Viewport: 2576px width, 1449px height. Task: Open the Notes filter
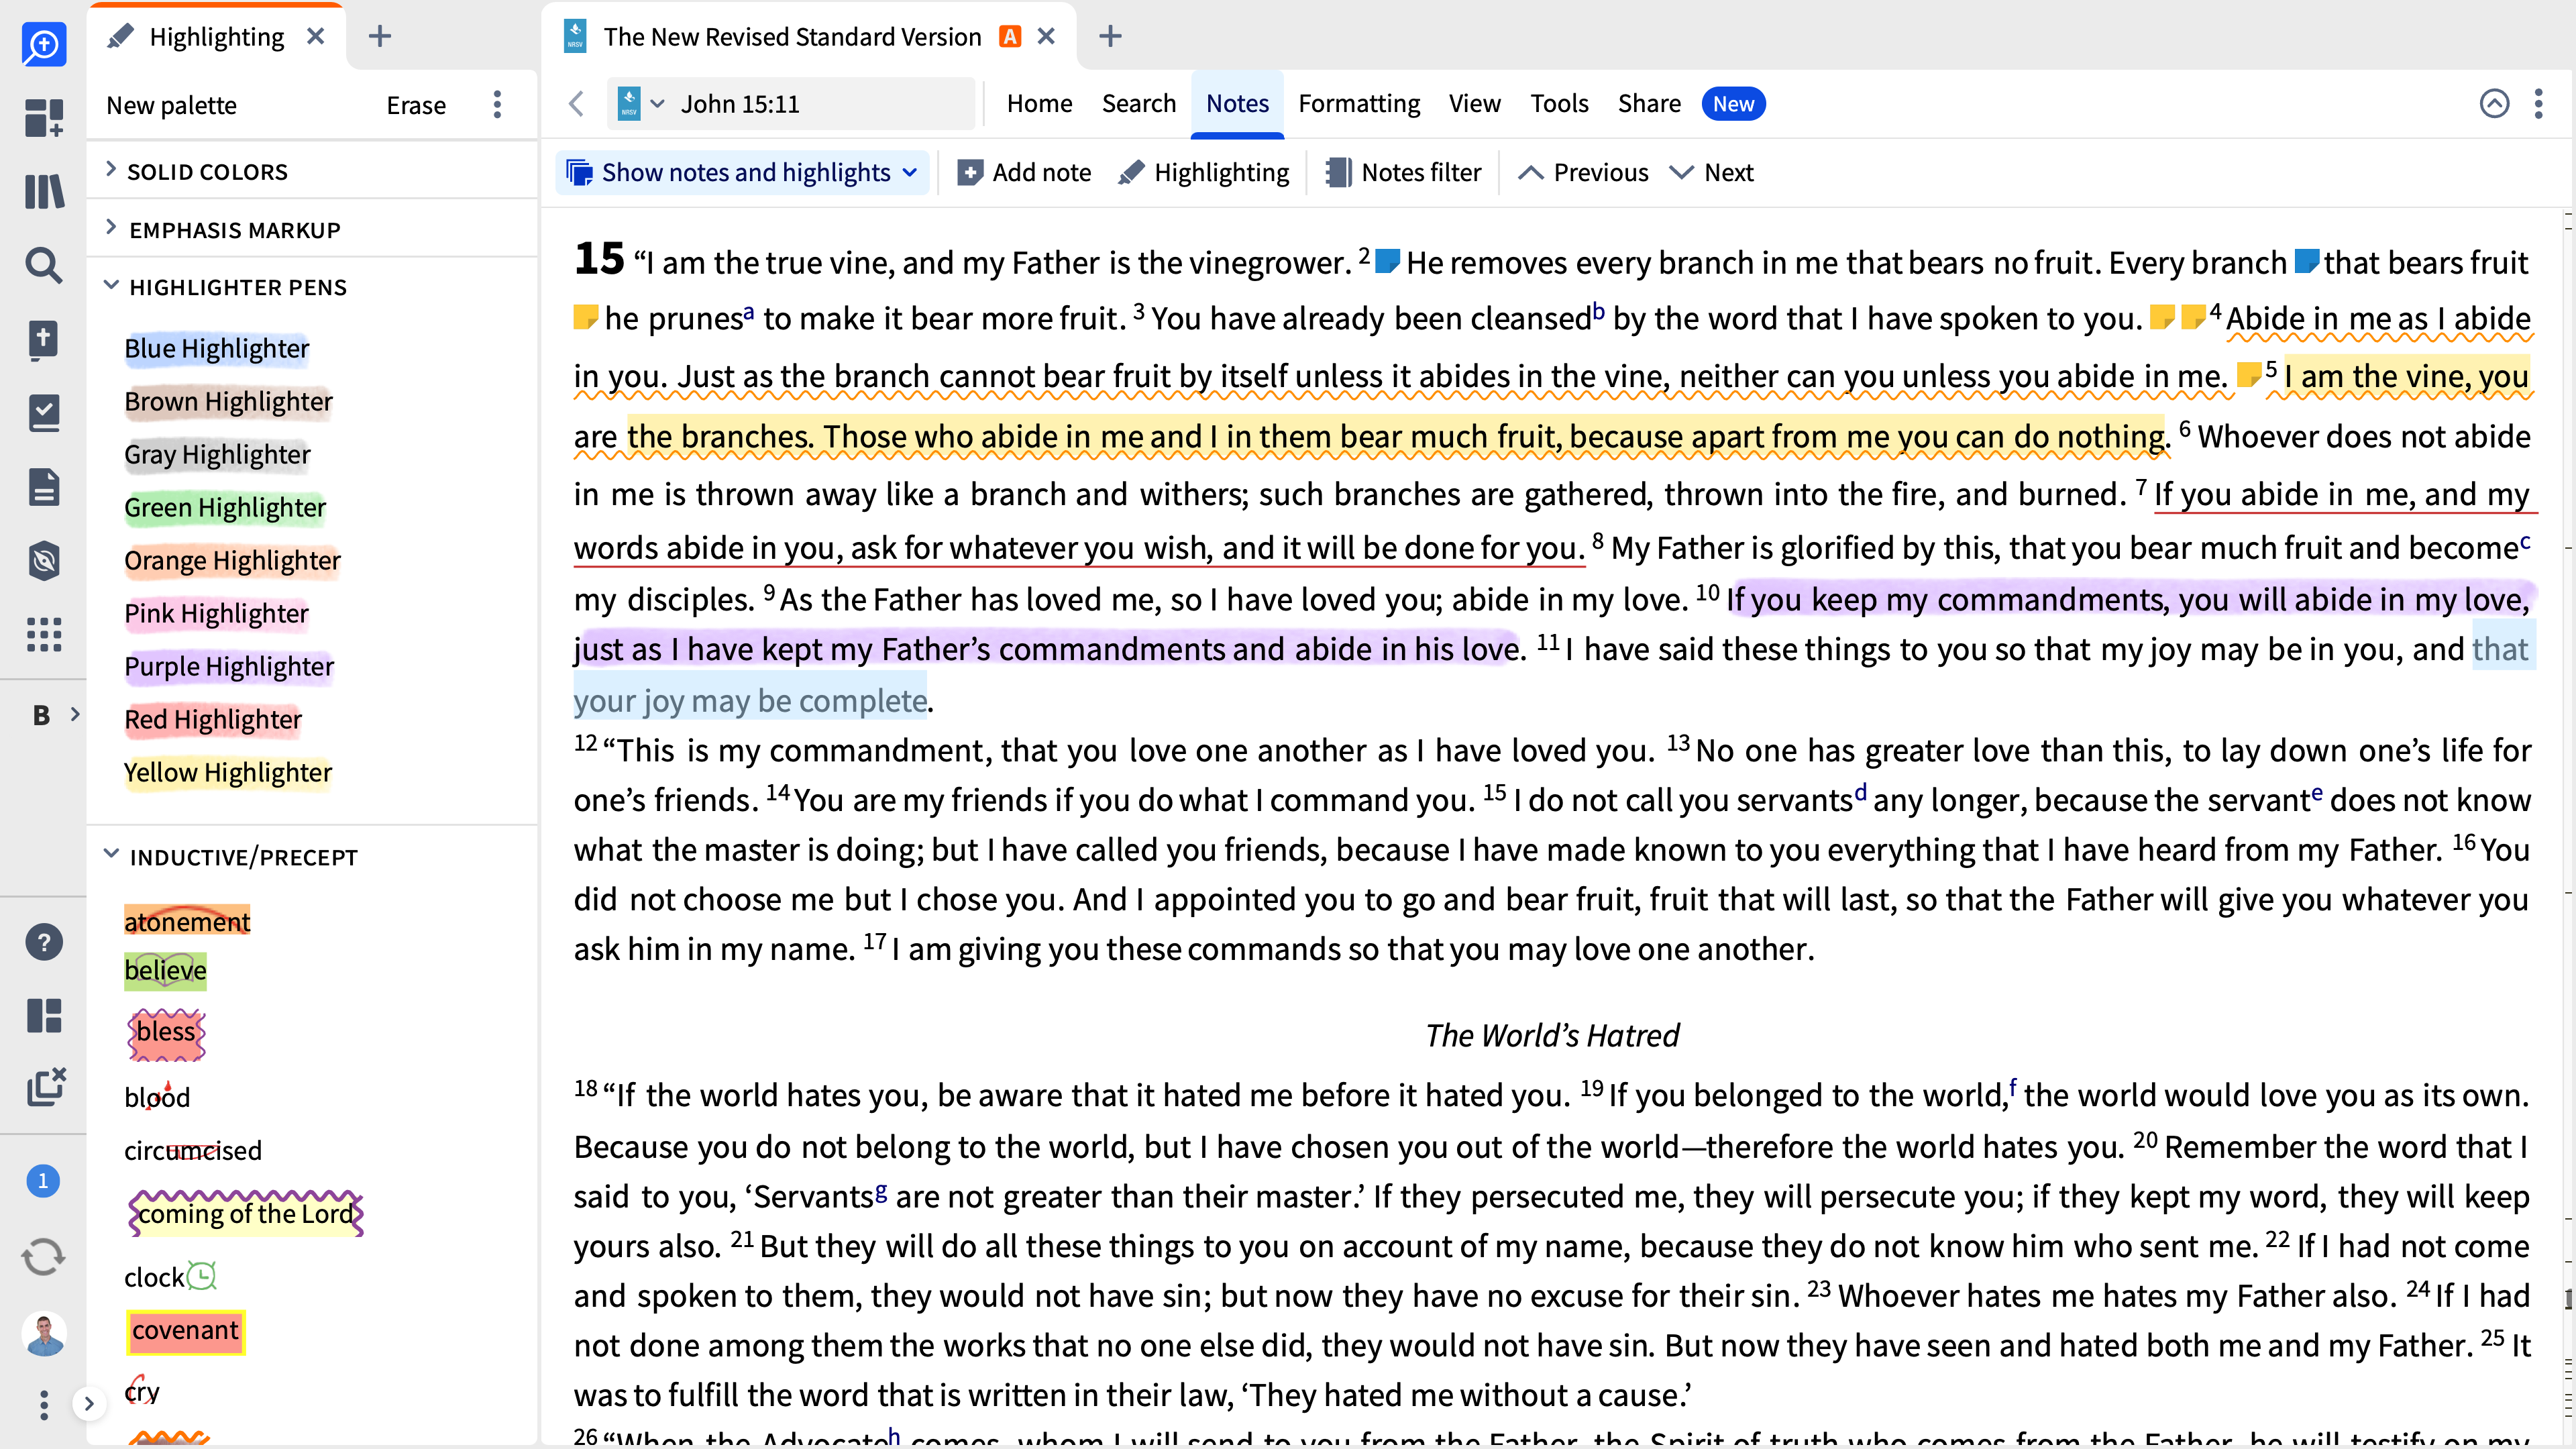coord(1403,172)
